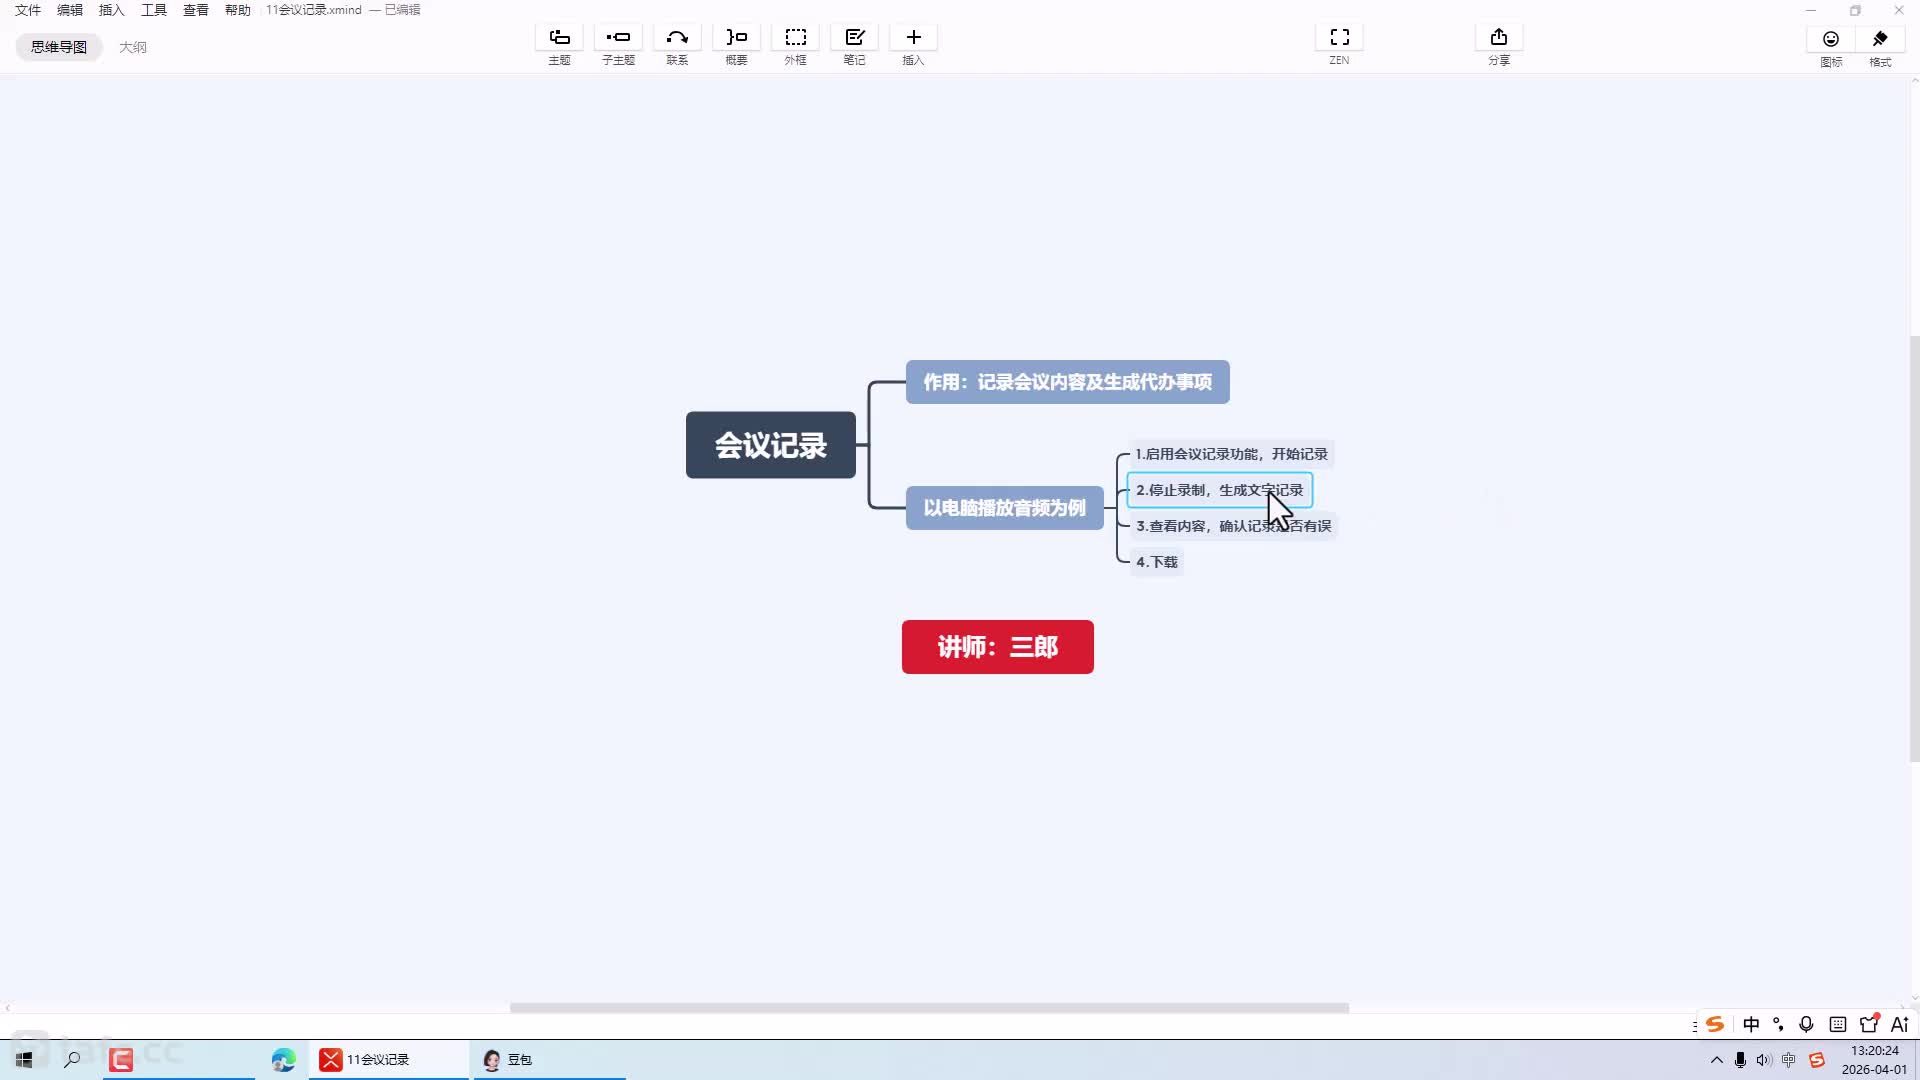This screenshot has height=1080, width=1920.
Task: Click the 分享 share icon
Action: [x=1498, y=38]
